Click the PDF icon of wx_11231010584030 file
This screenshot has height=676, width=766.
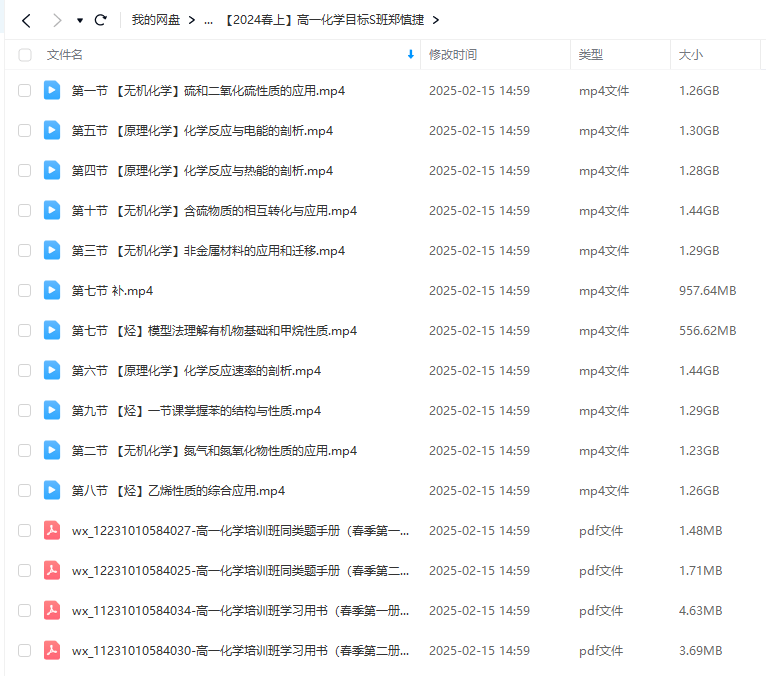point(52,651)
